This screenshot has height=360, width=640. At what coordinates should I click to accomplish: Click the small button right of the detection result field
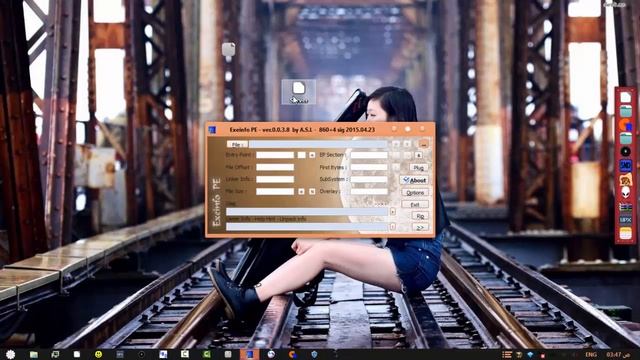click(393, 212)
